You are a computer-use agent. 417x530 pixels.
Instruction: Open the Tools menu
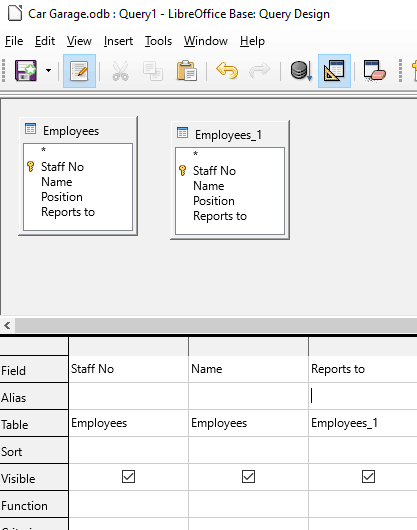[158, 41]
